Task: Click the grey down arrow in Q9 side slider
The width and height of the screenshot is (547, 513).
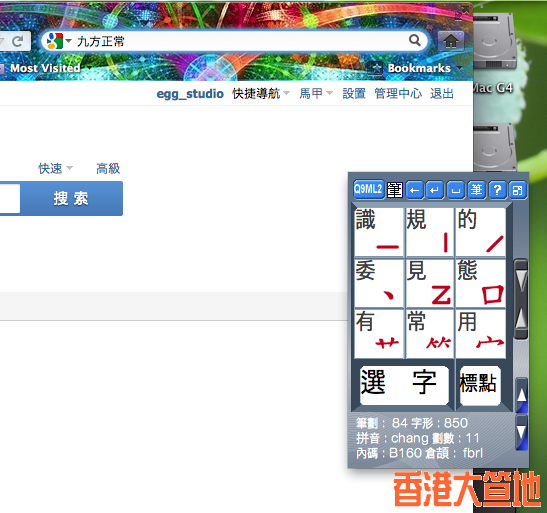Action: click(521, 281)
